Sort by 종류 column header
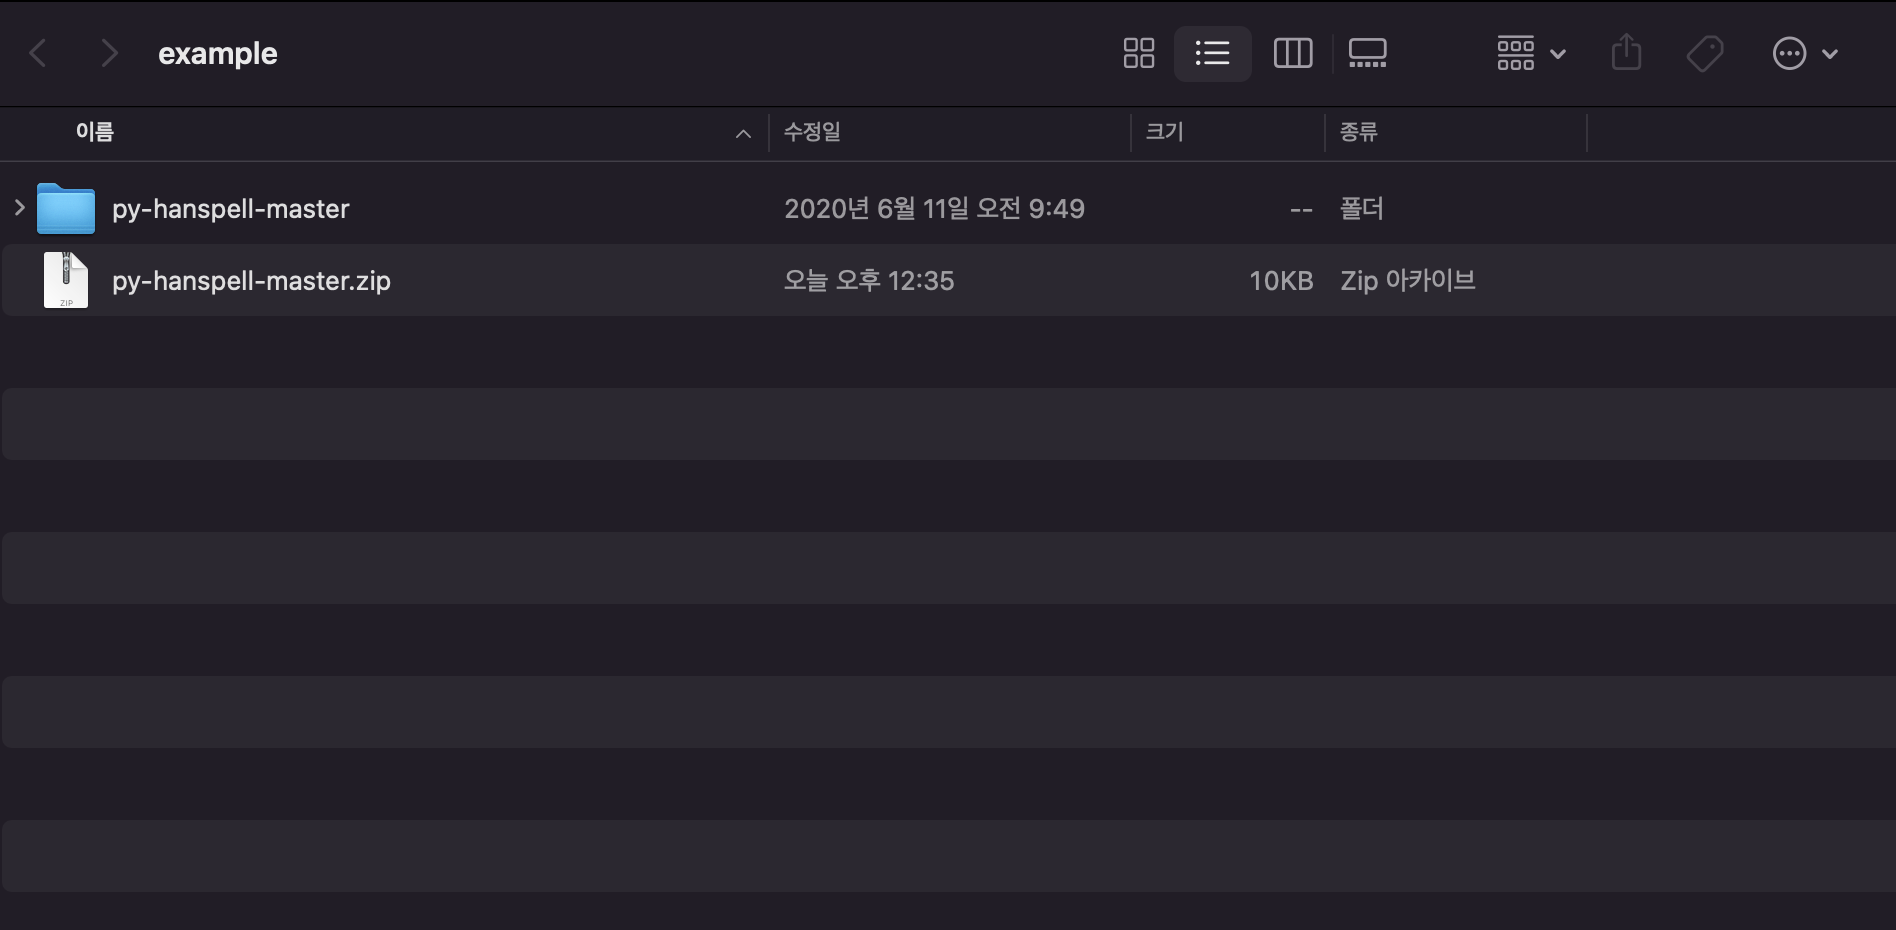The width and height of the screenshot is (1896, 930). click(x=1358, y=132)
